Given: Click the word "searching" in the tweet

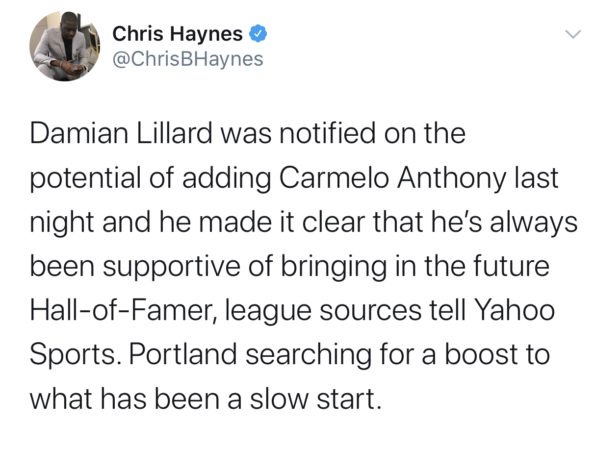Looking at the screenshot, I should point(309,355).
